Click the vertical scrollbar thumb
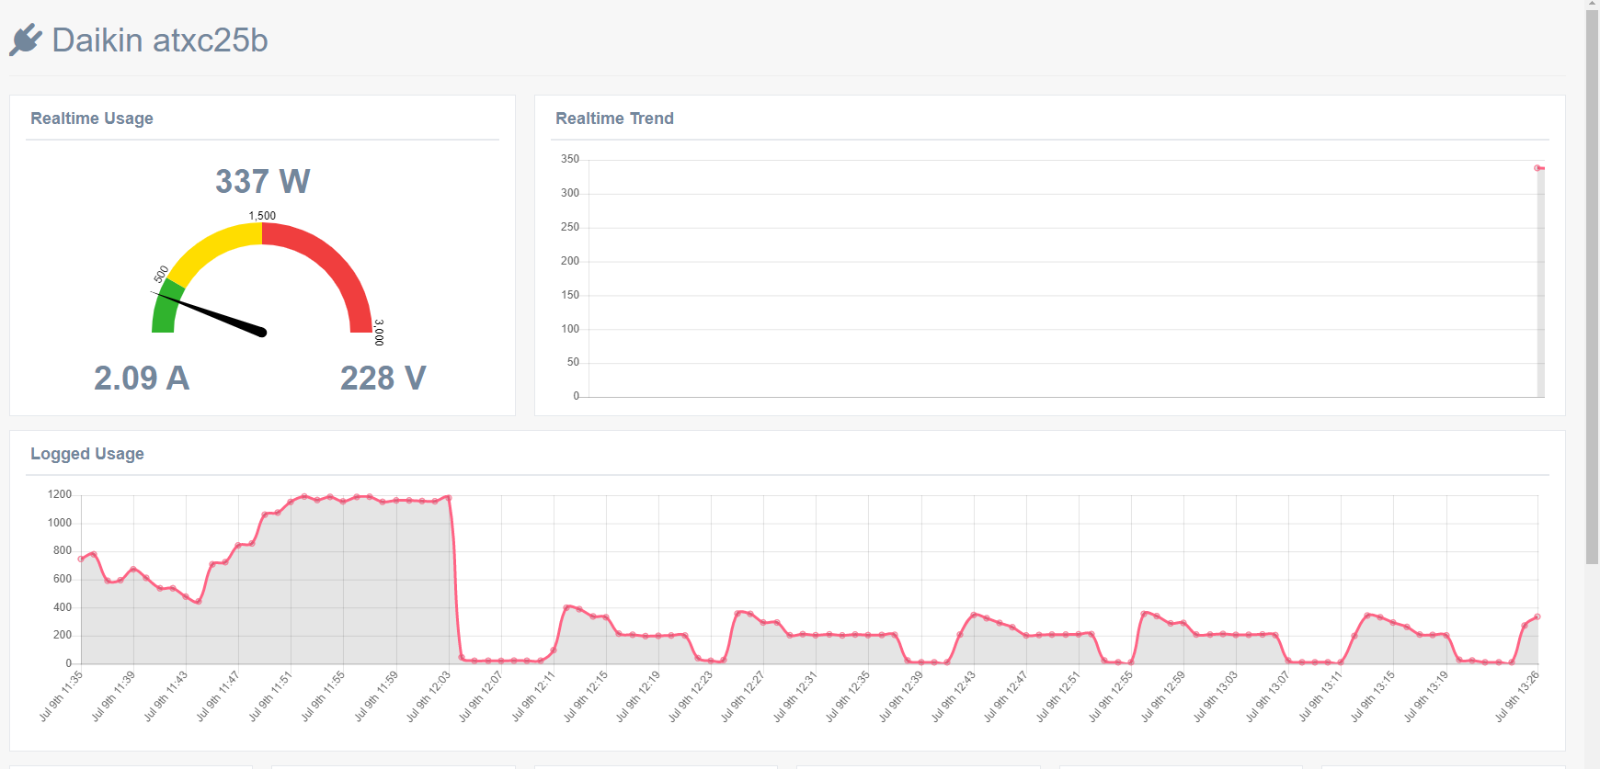The image size is (1600, 769). pos(1592,287)
